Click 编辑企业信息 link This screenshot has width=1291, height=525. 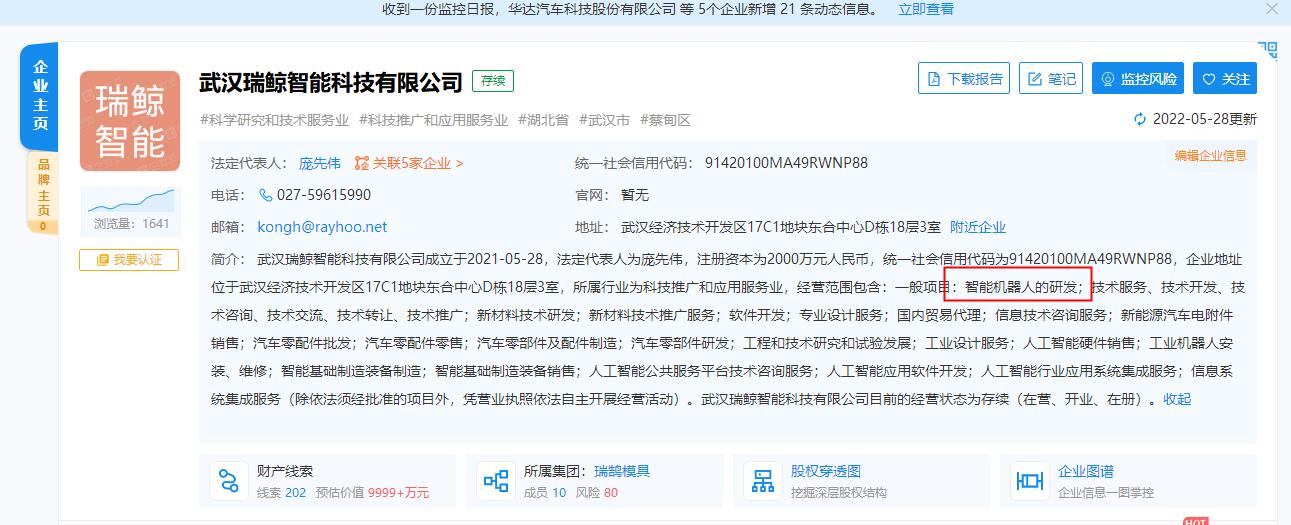click(x=1211, y=156)
